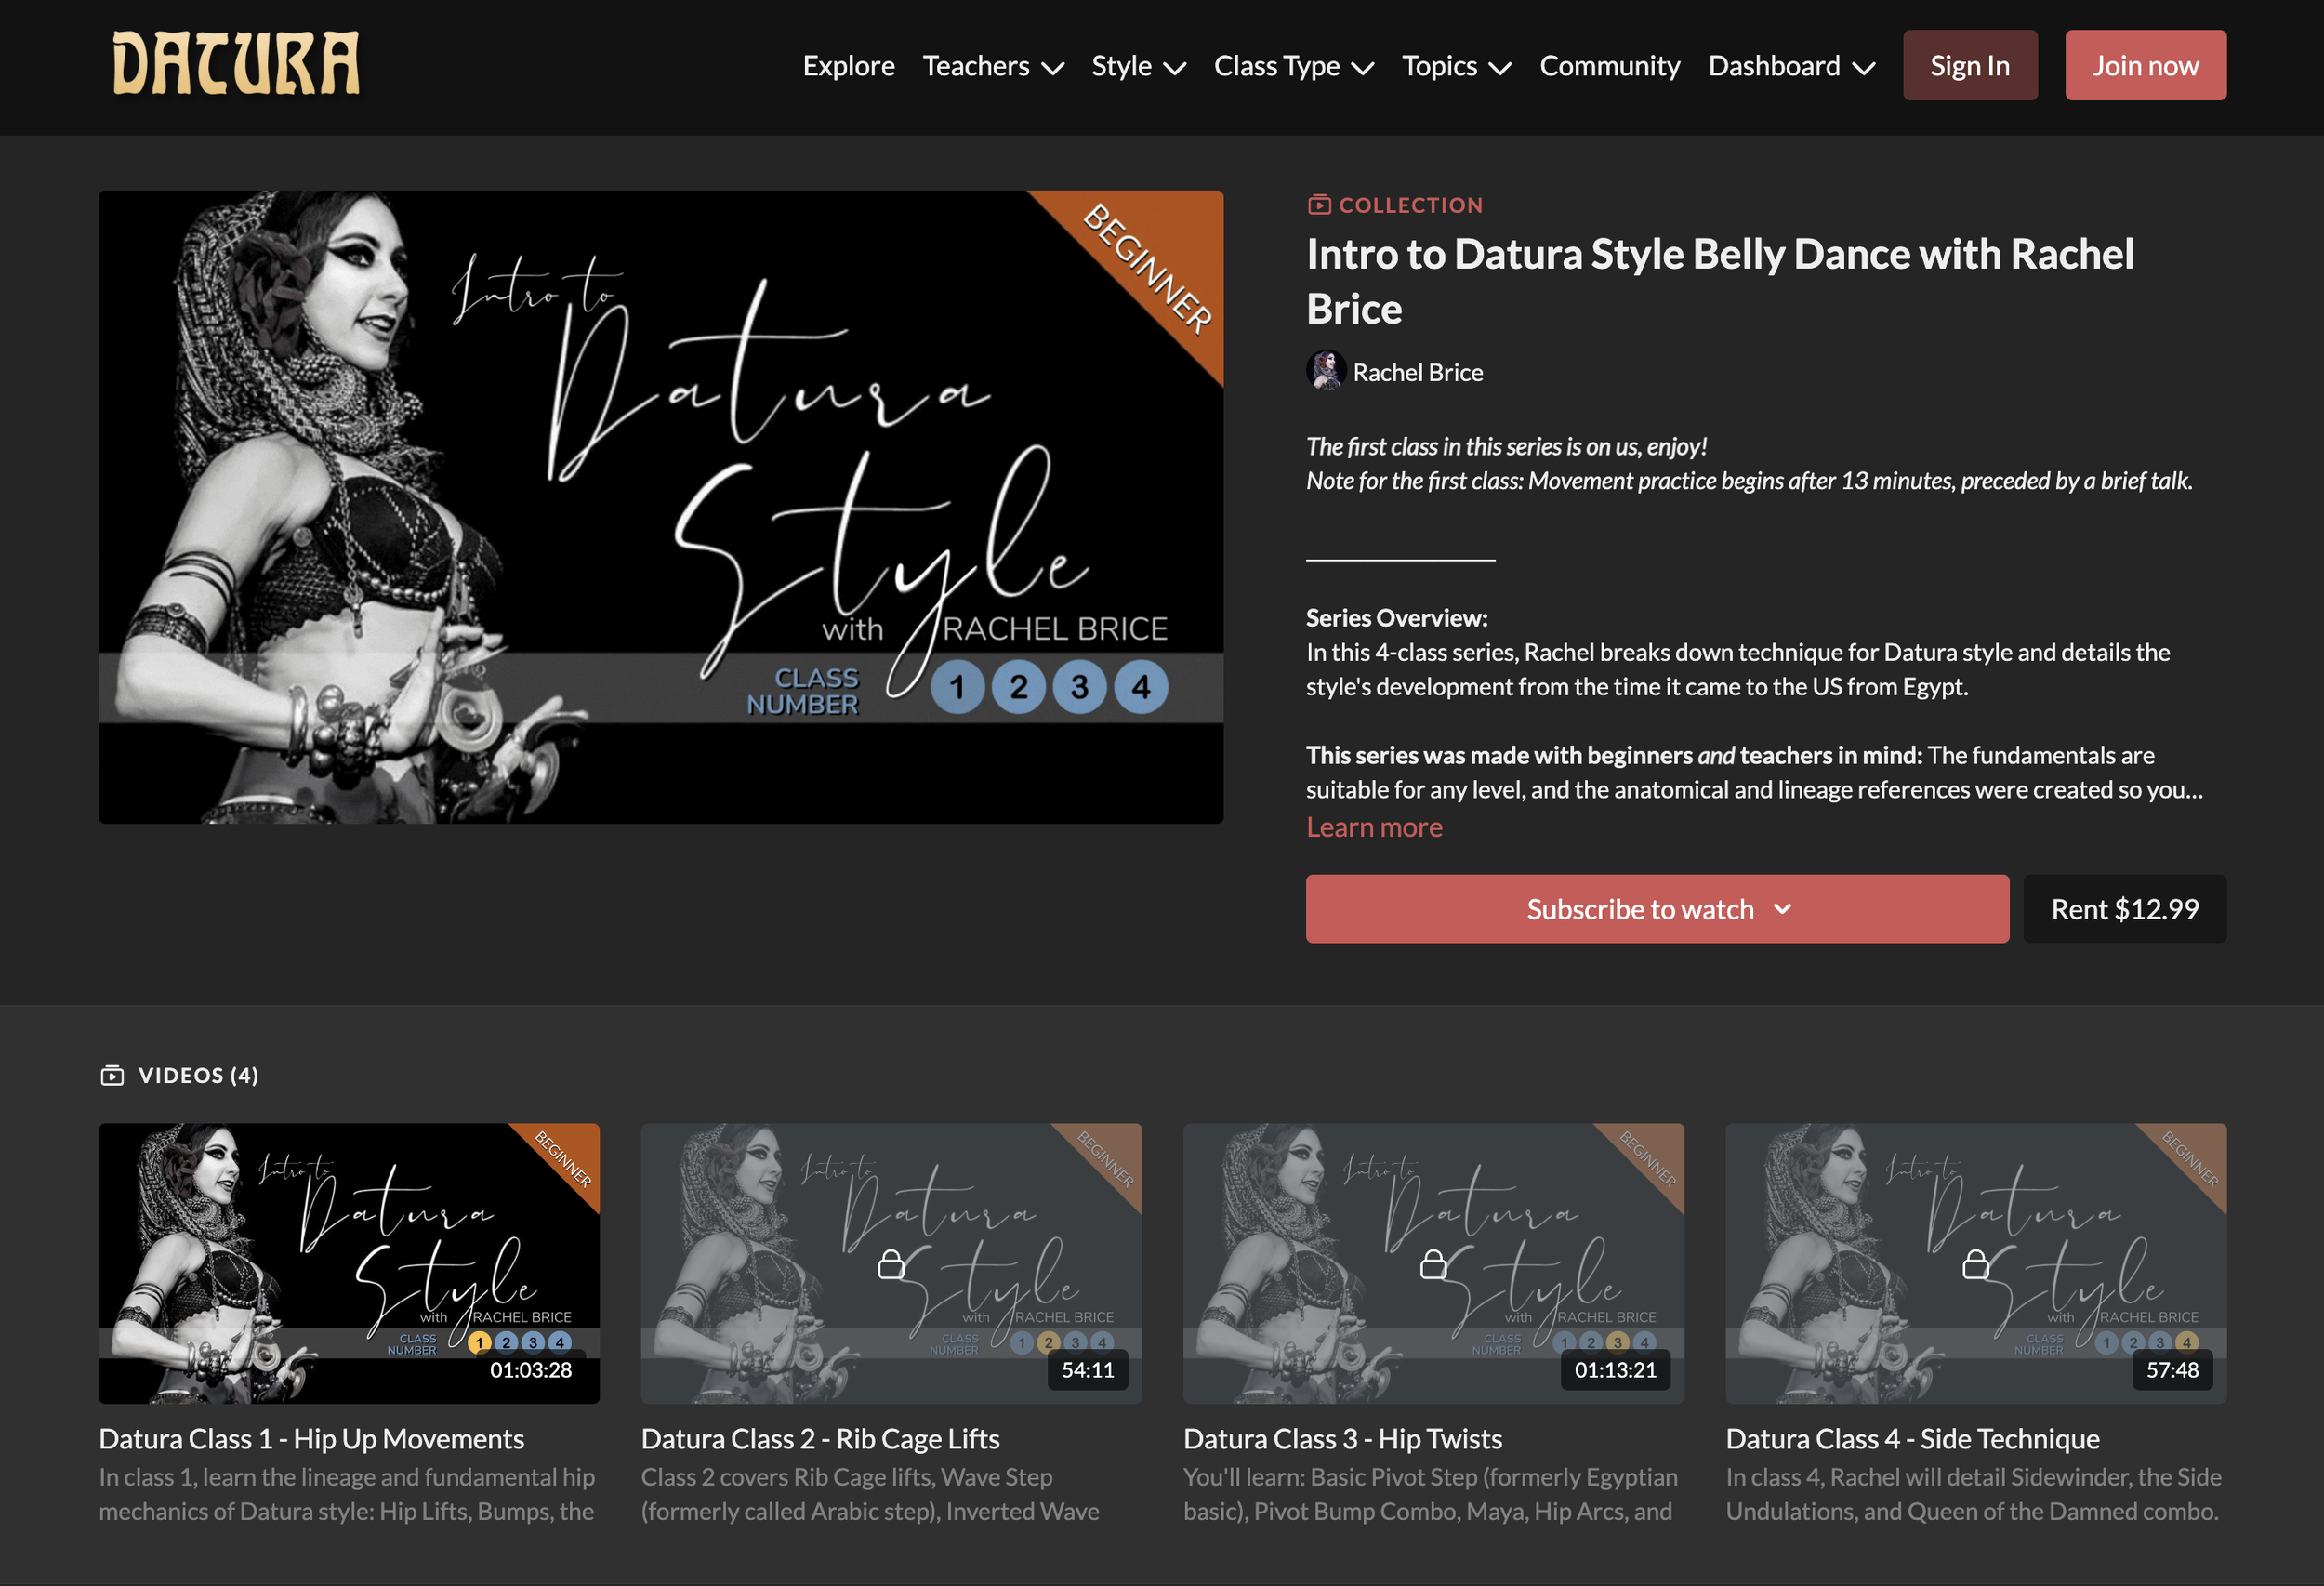Viewport: 2324px width, 1586px height.
Task: Open the Community page
Action: tap(1609, 66)
